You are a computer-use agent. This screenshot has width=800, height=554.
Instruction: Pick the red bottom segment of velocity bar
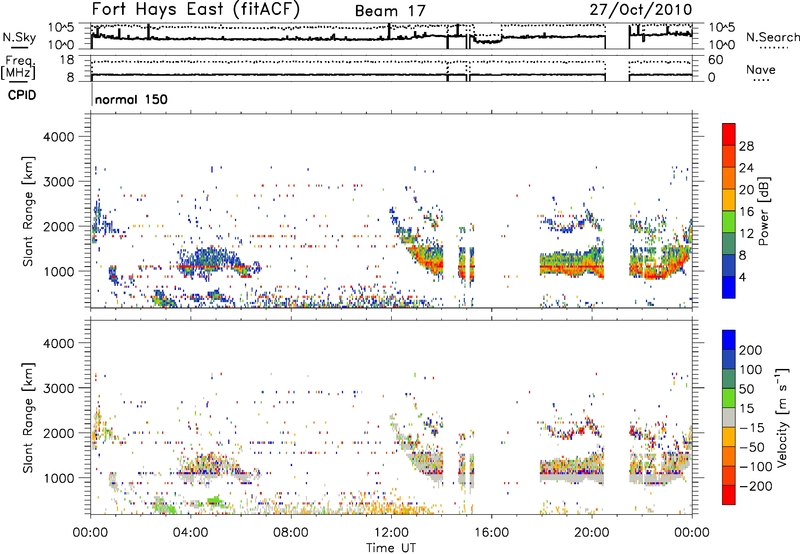pos(729,495)
